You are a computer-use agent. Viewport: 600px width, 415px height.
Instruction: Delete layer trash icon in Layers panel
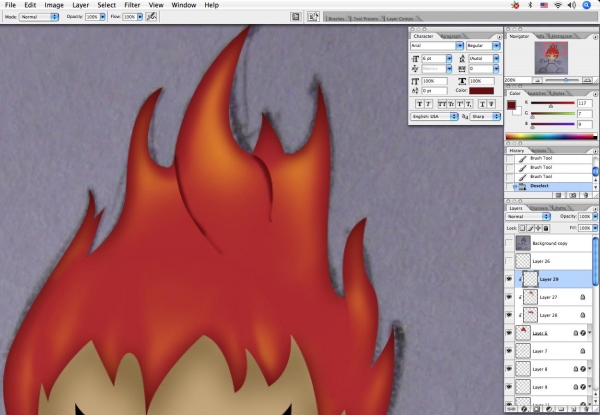(586, 410)
